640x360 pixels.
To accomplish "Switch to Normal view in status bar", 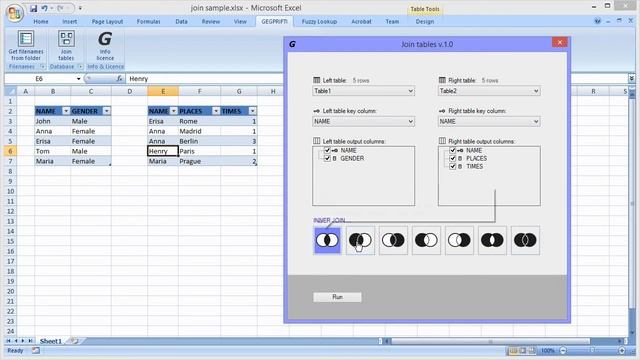I will point(513,351).
